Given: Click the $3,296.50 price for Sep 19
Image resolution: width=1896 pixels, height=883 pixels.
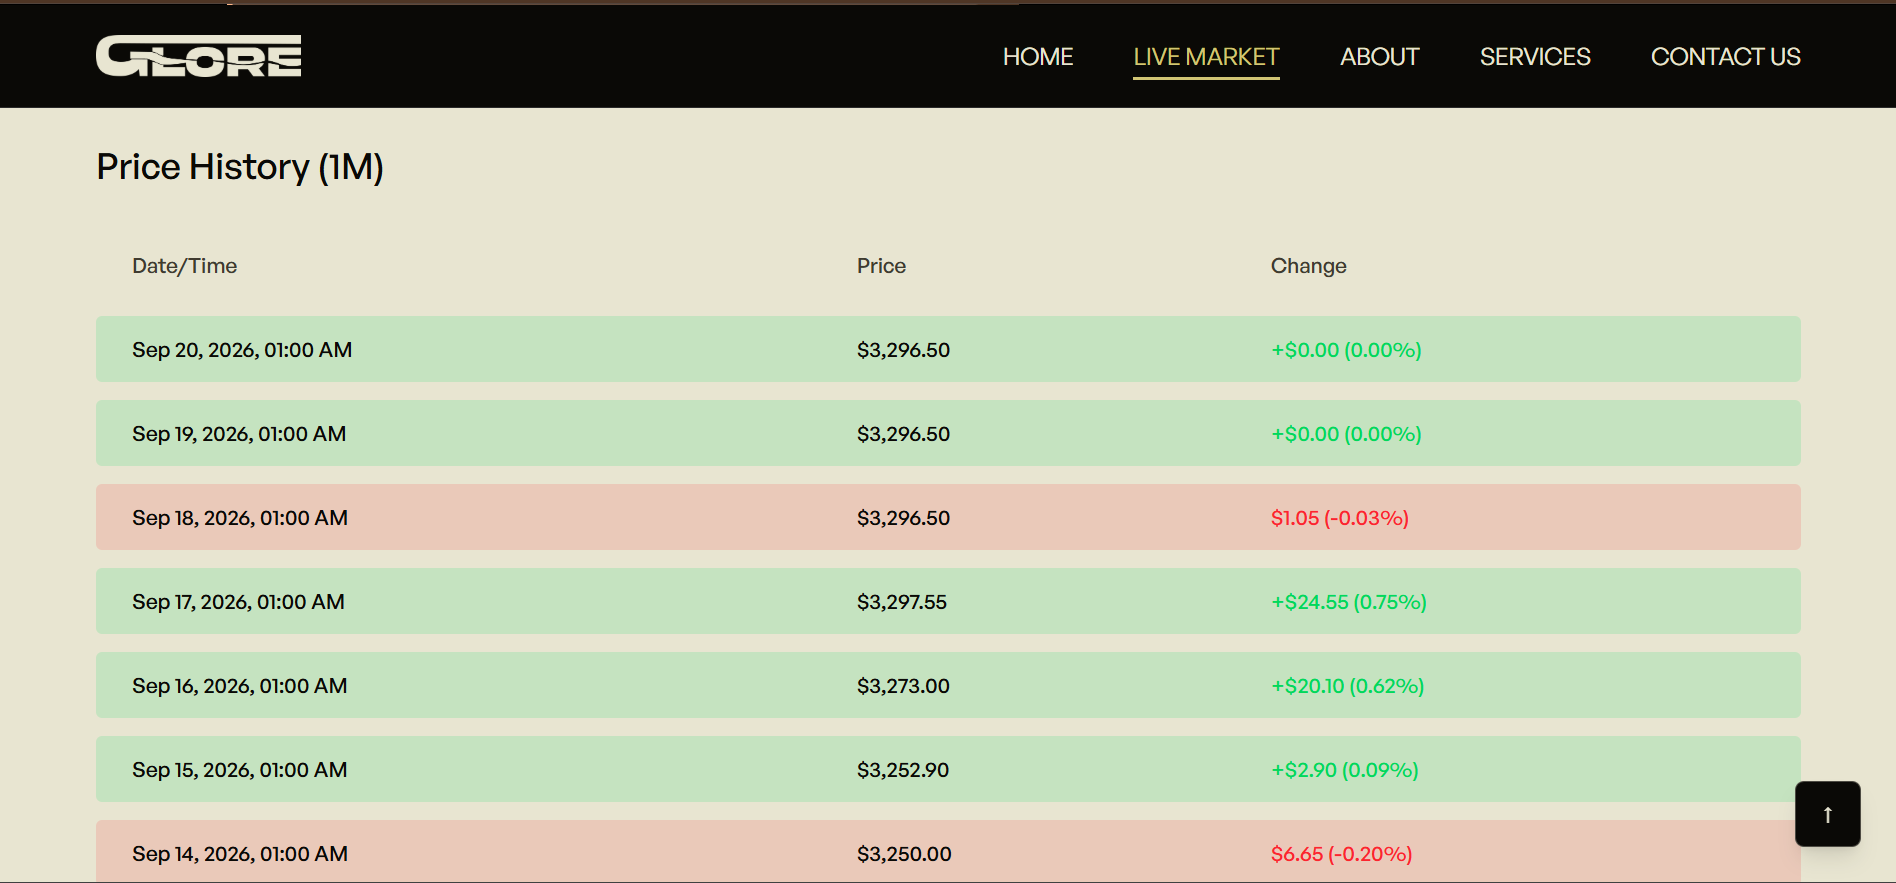Looking at the screenshot, I should (x=903, y=434).
